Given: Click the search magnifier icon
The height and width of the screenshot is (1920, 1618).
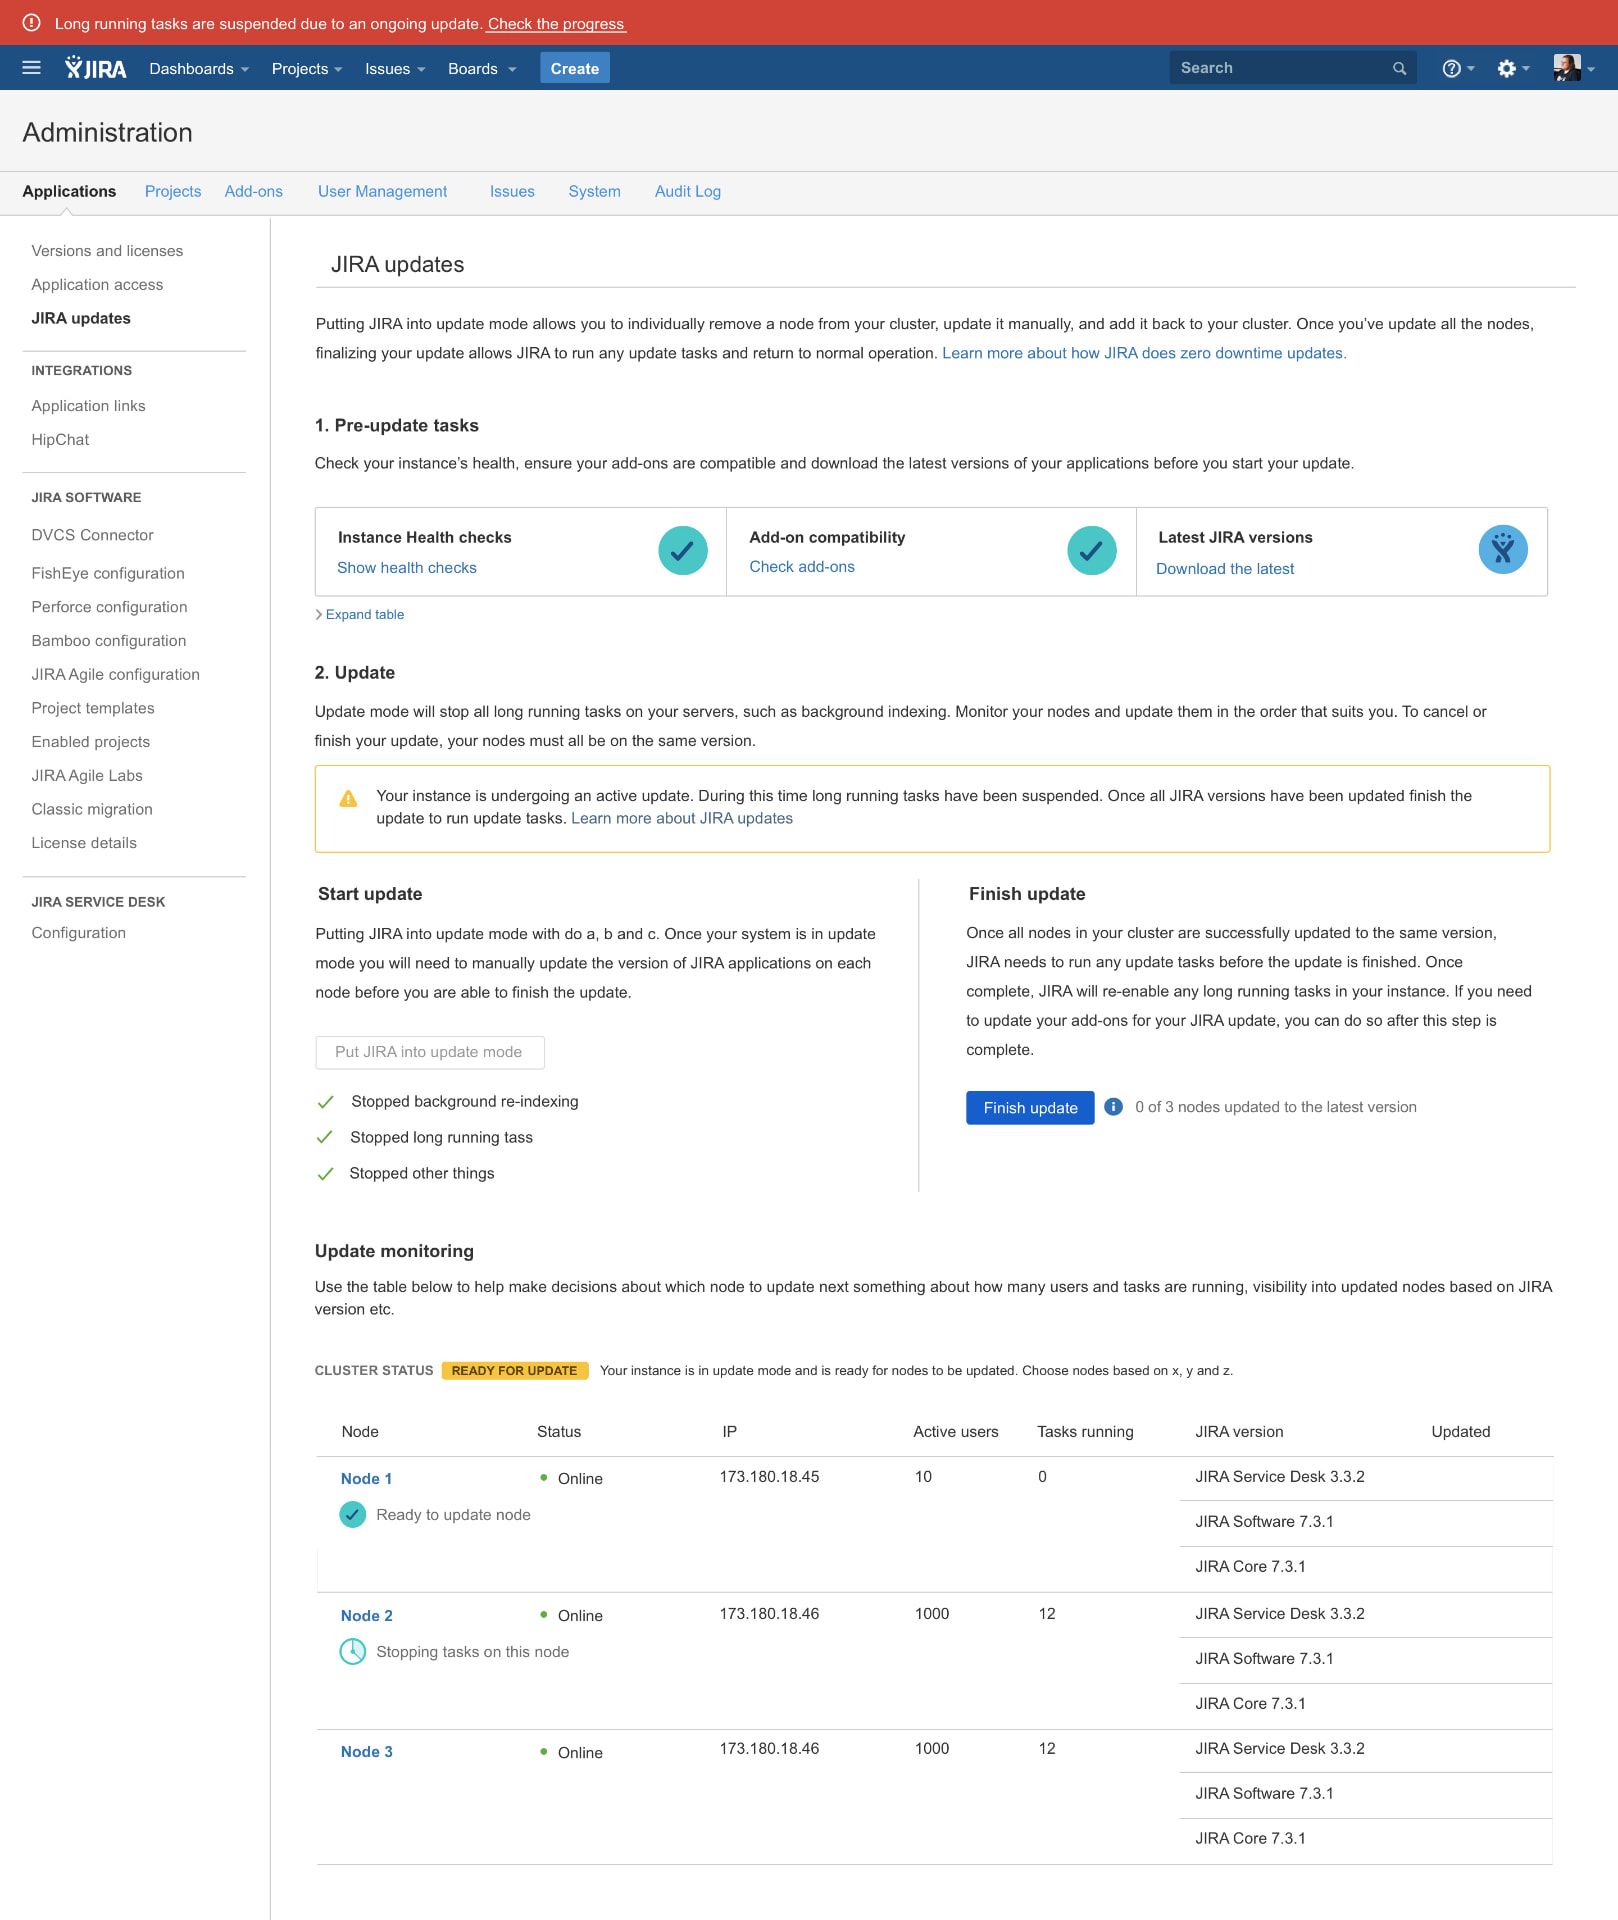Looking at the screenshot, I should tap(1399, 68).
